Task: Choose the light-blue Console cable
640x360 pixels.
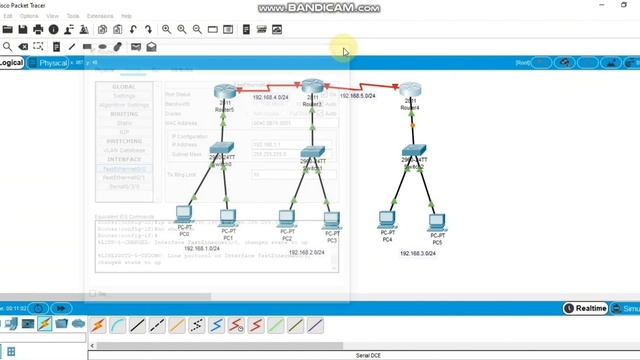Action: tap(118, 326)
